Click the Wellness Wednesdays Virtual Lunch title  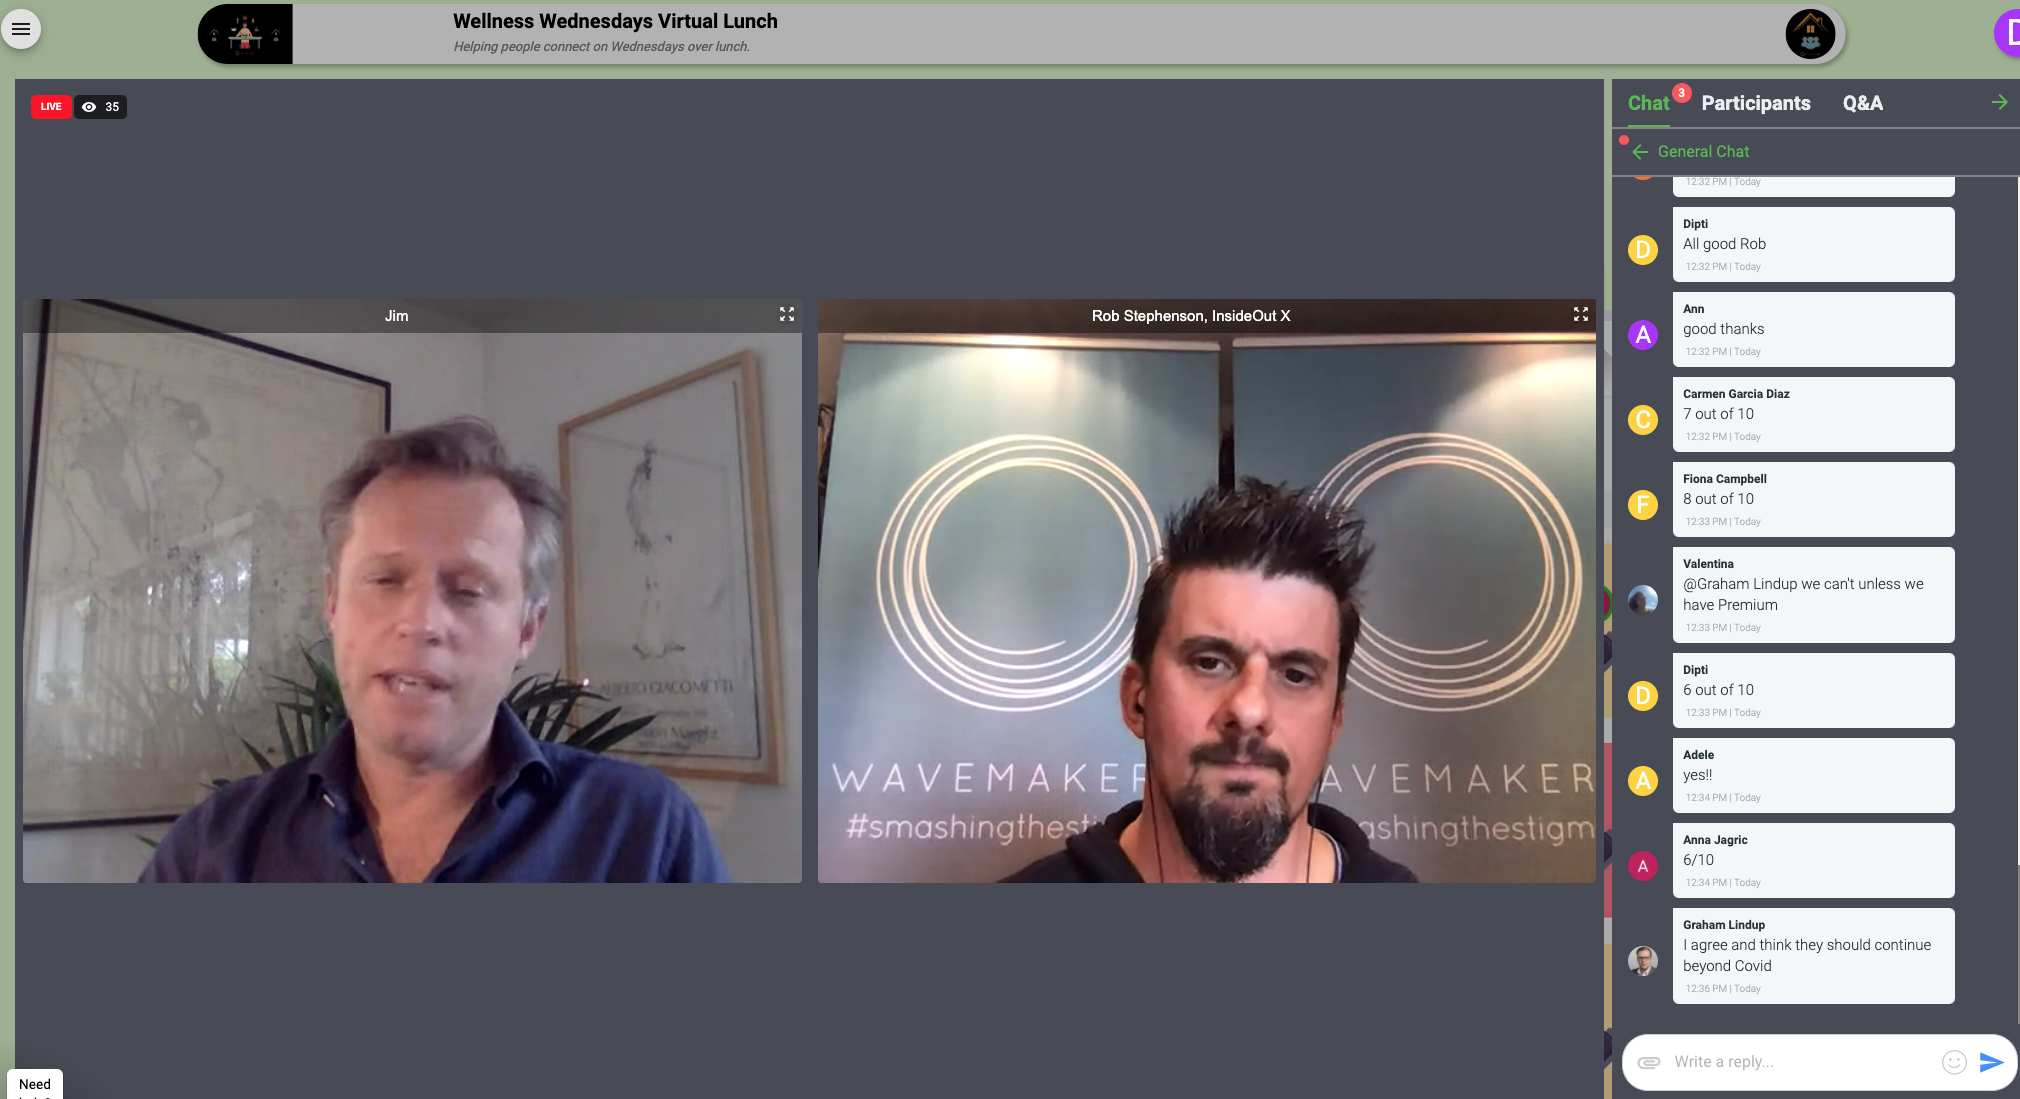[x=615, y=21]
